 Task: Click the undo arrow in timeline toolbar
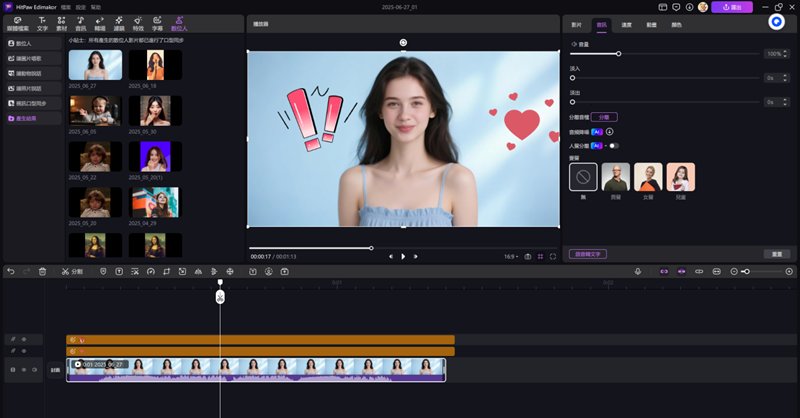point(11,271)
